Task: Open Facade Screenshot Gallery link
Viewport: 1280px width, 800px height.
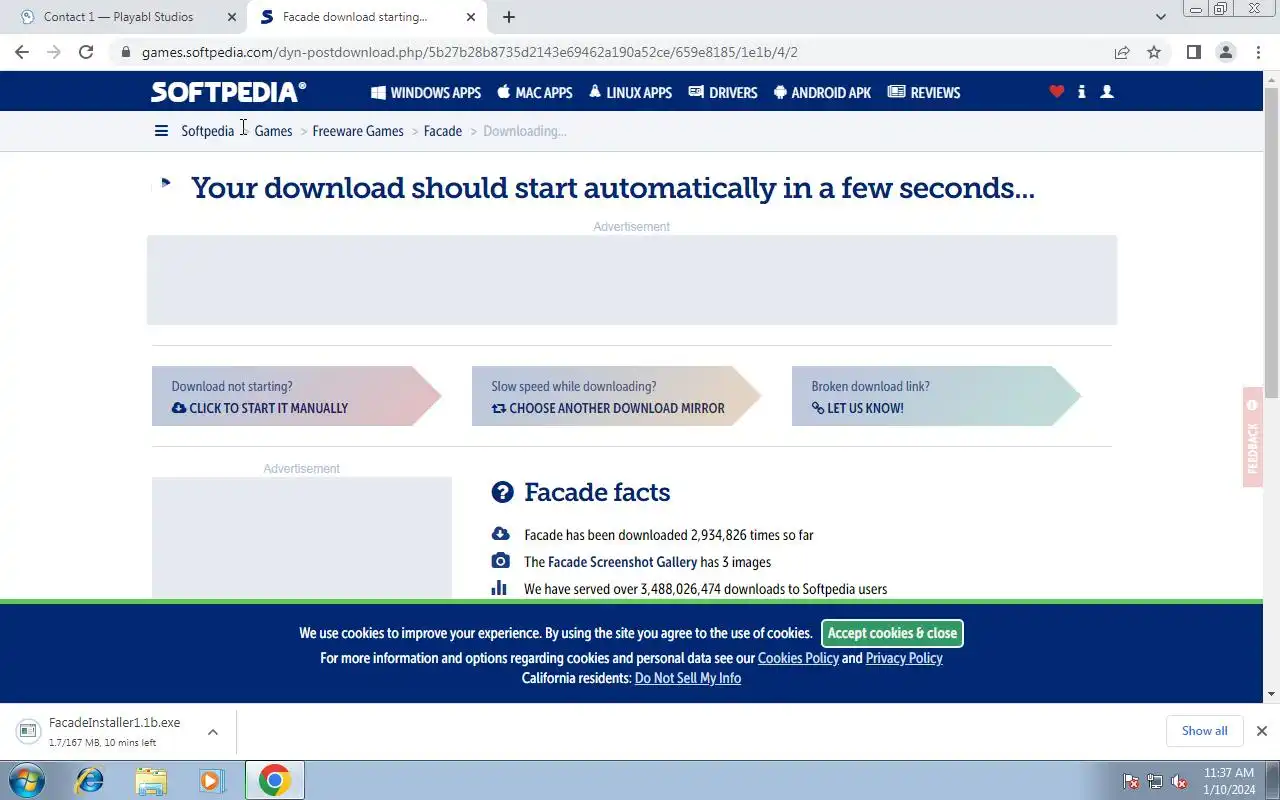Action: tap(622, 562)
